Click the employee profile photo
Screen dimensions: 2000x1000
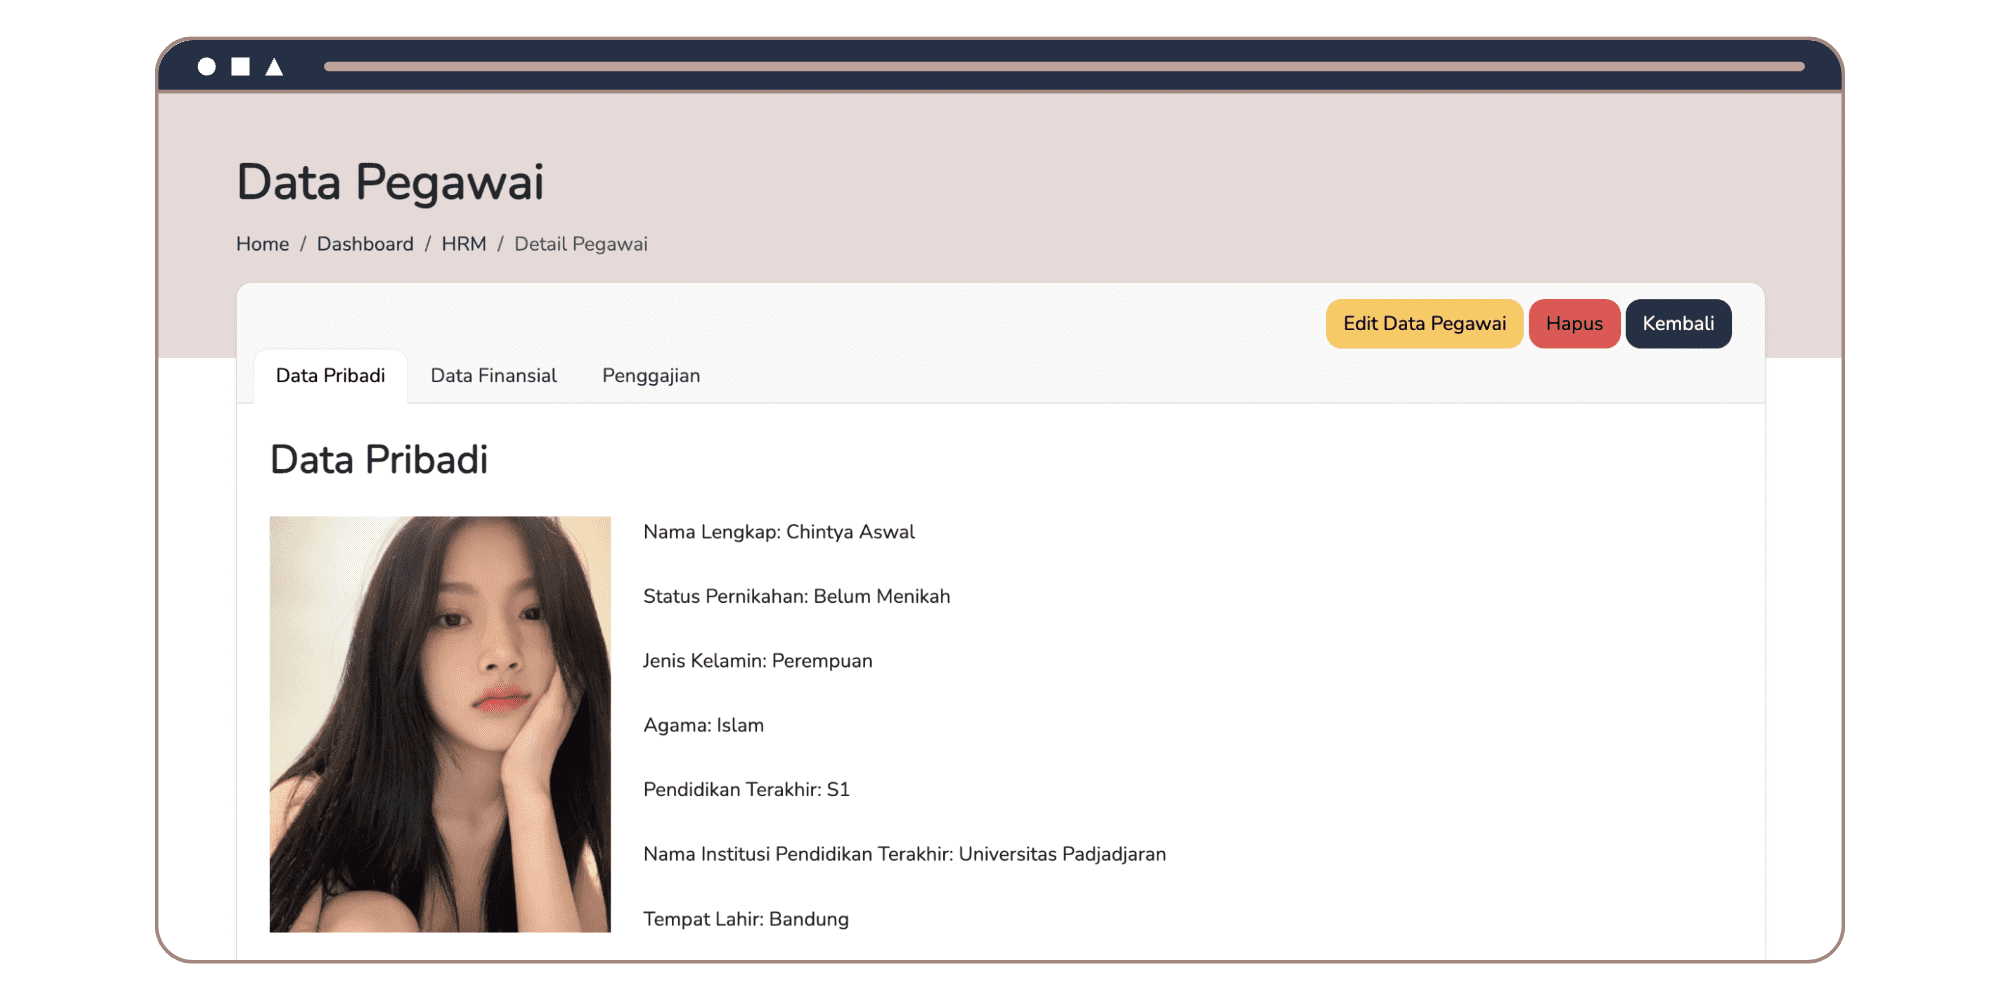pyautogui.click(x=440, y=724)
